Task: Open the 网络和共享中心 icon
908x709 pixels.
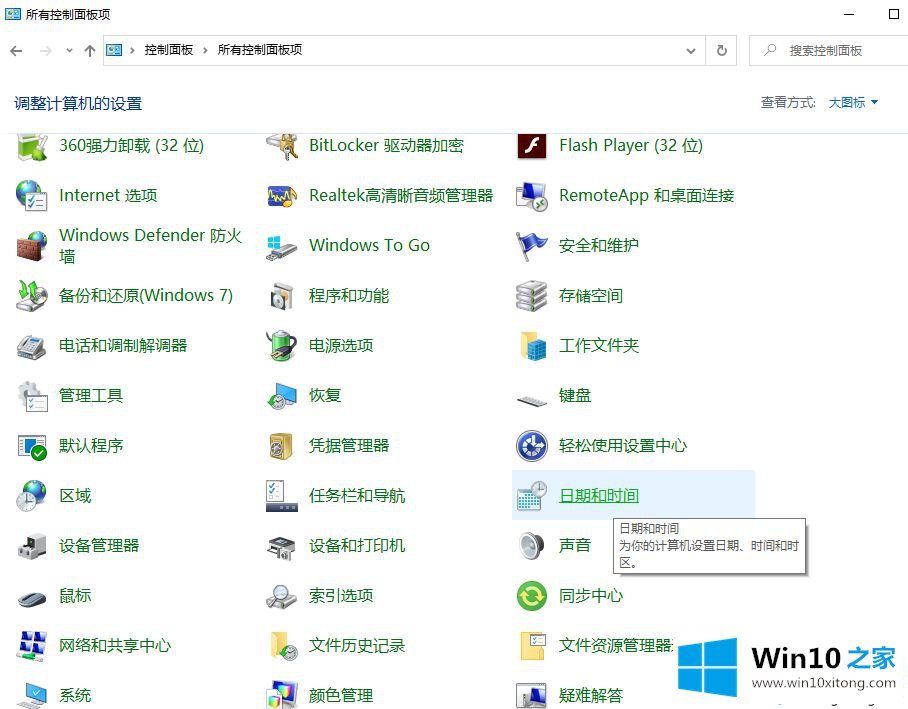Action: tap(32, 646)
